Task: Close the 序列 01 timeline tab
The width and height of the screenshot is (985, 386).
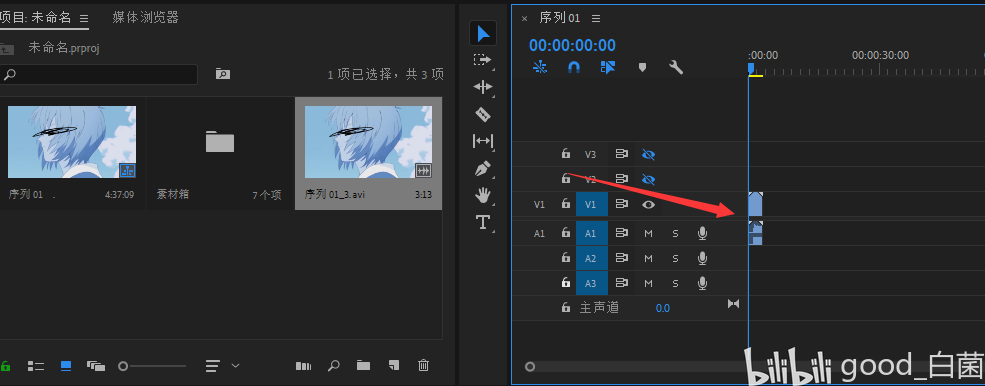Action: [x=525, y=19]
